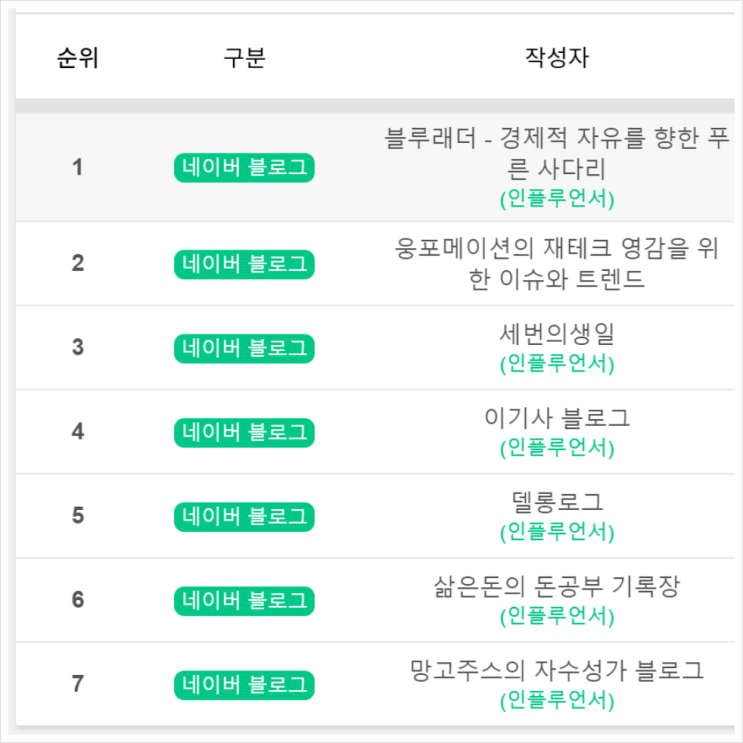Click 네이버 블로그 badge in rank 1 row
The image size is (743, 743).
pos(244,168)
